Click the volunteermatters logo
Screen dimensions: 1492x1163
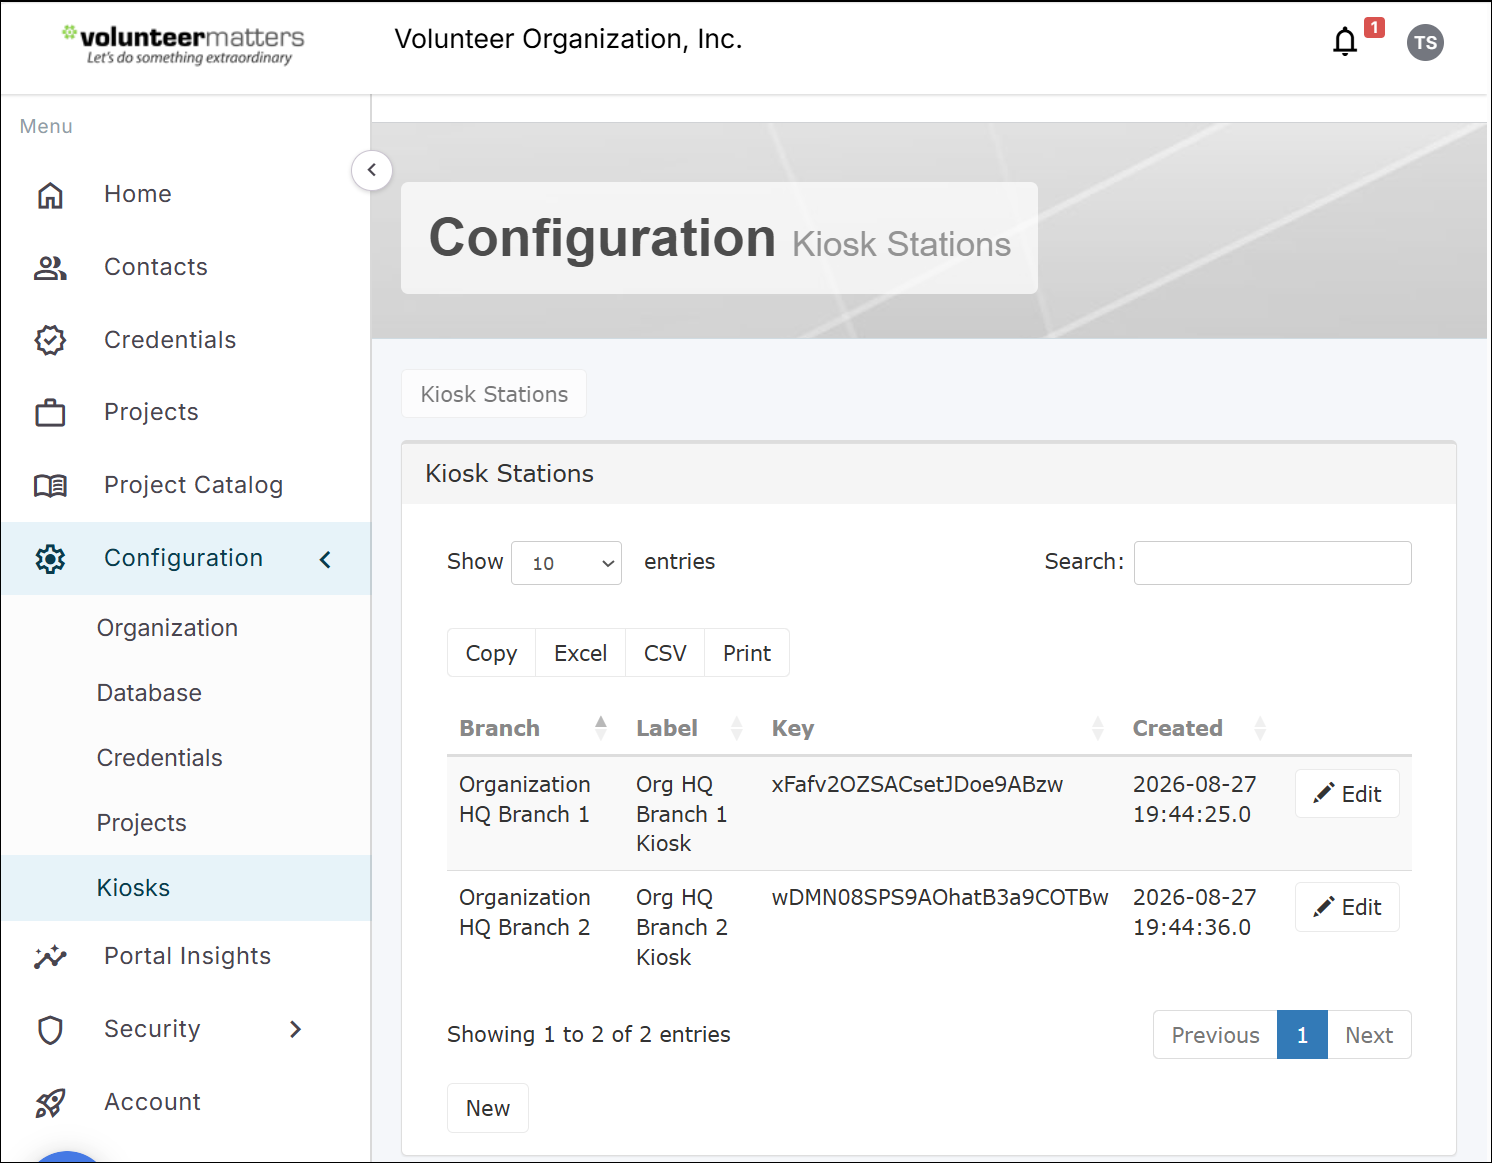coord(183,44)
